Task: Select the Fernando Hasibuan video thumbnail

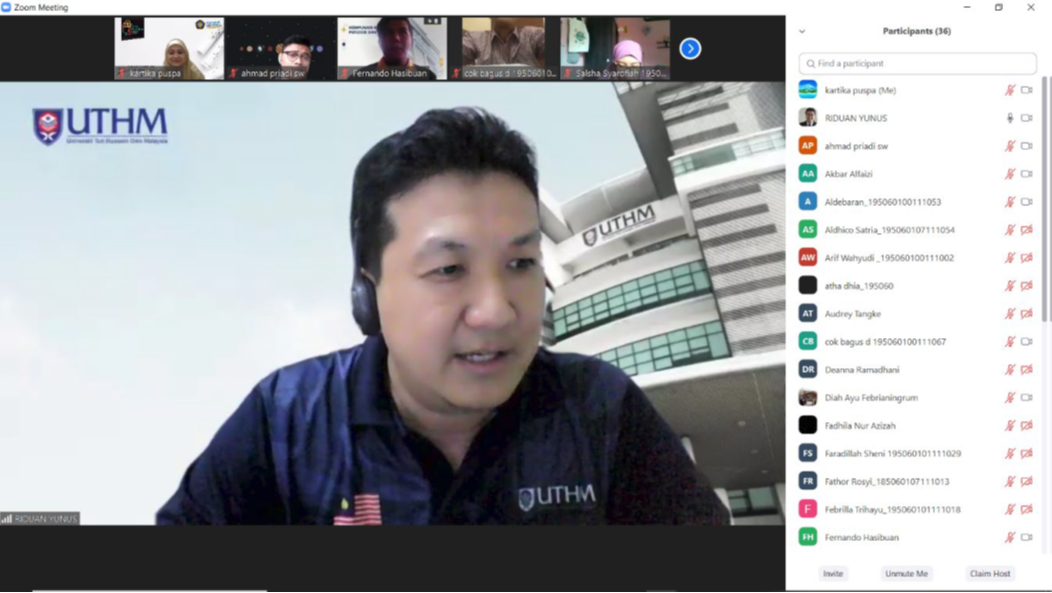Action: coord(392,49)
